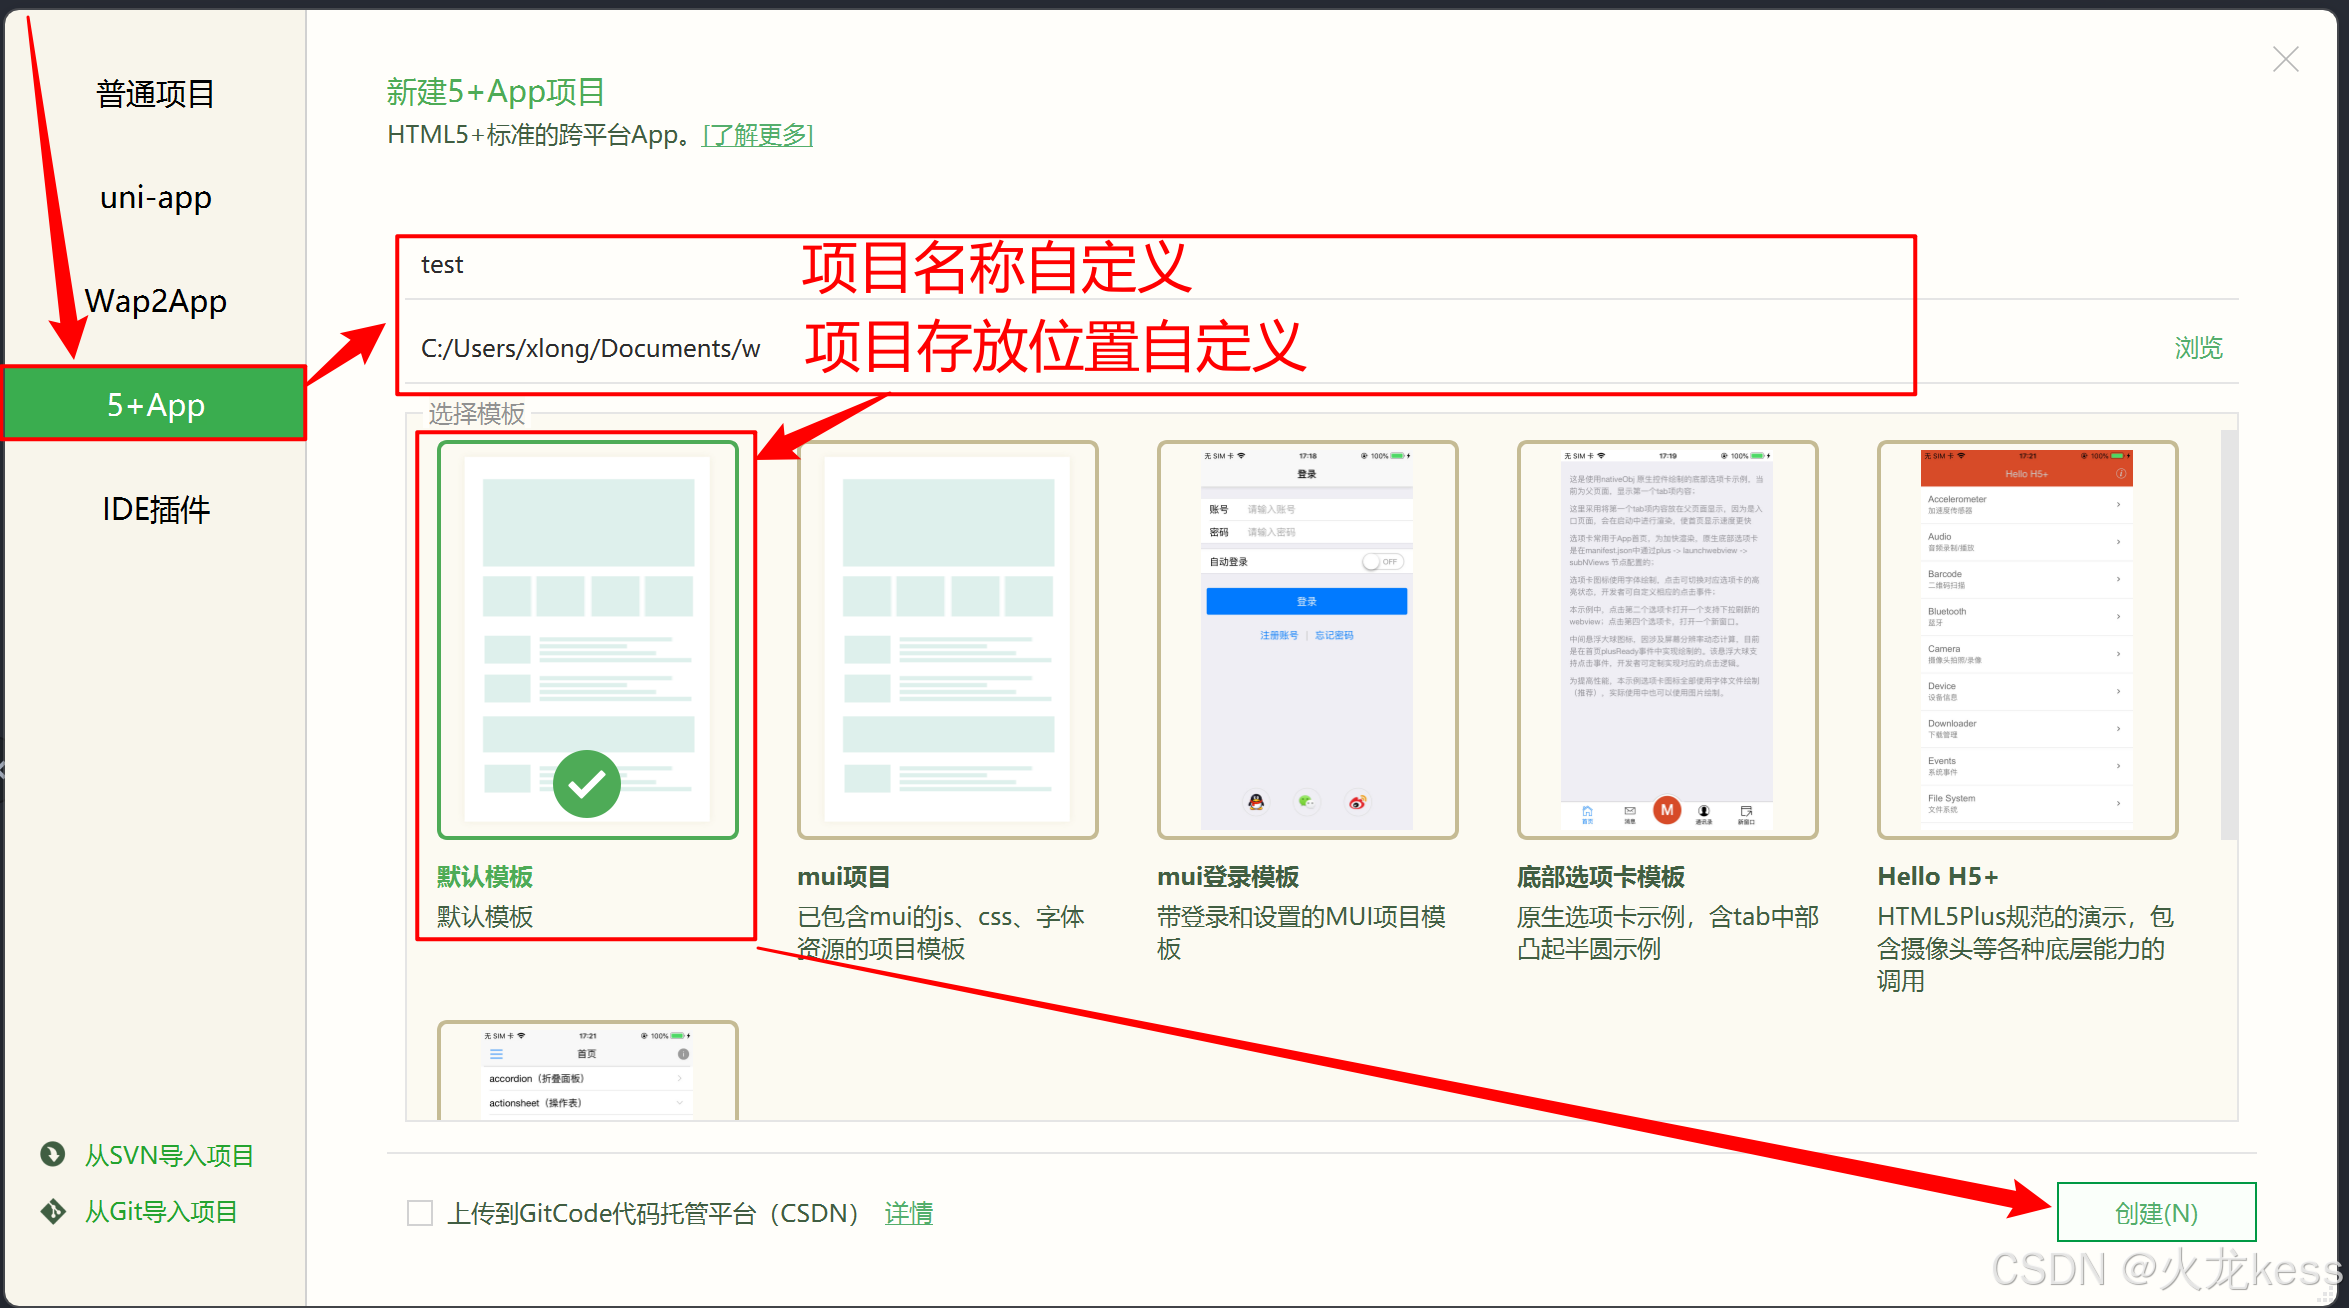The width and height of the screenshot is (2349, 1308).
Task: Enable the upload to GitCode (CSDN) checkbox
Action: click(420, 1213)
